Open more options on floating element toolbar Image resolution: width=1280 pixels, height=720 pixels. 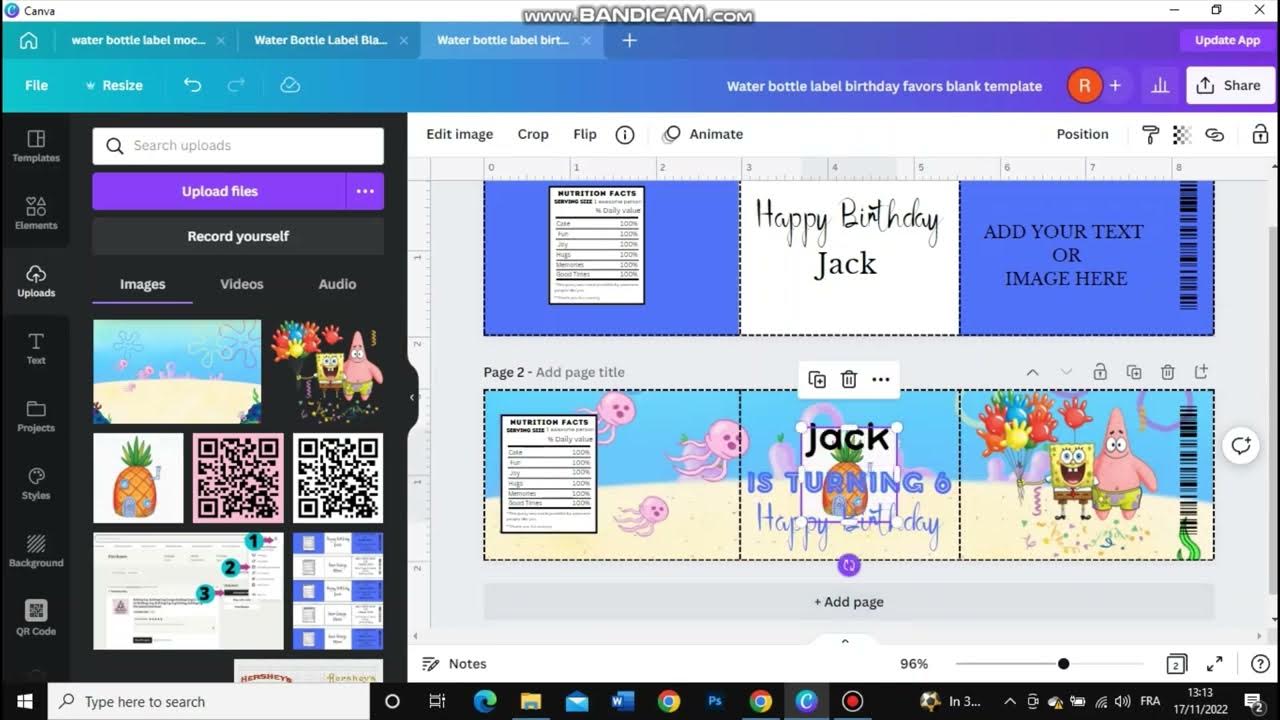[881, 379]
